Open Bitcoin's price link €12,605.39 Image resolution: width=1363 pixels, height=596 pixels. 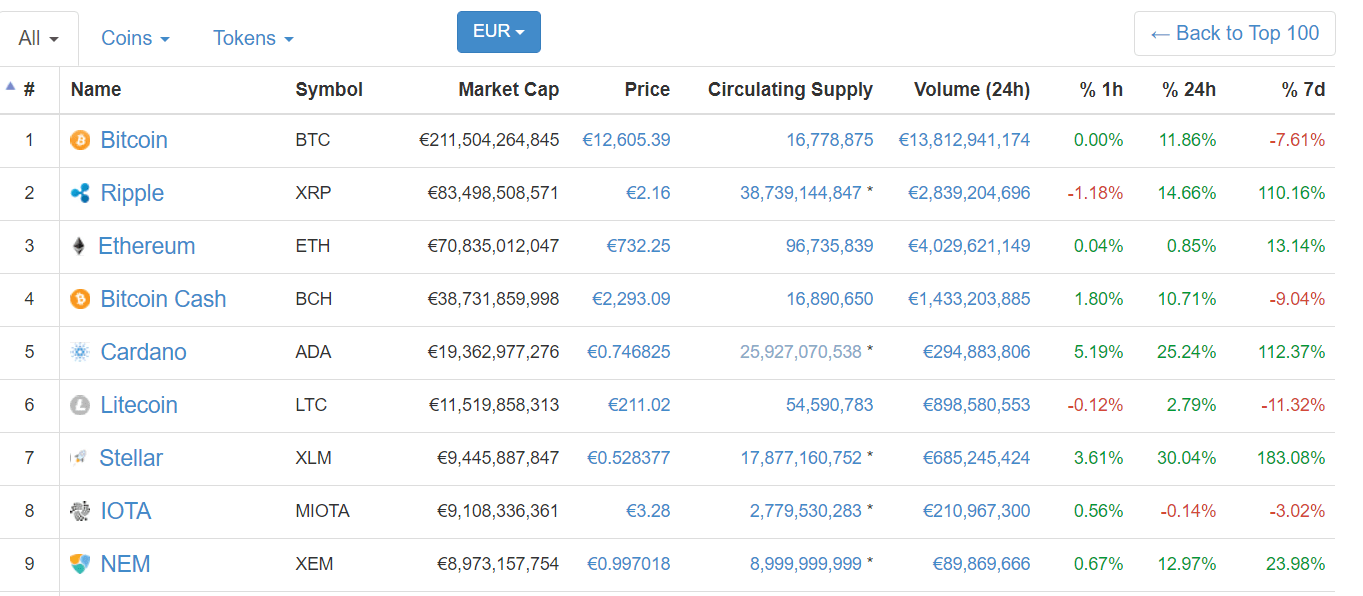pyautogui.click(x=626, y=140)
